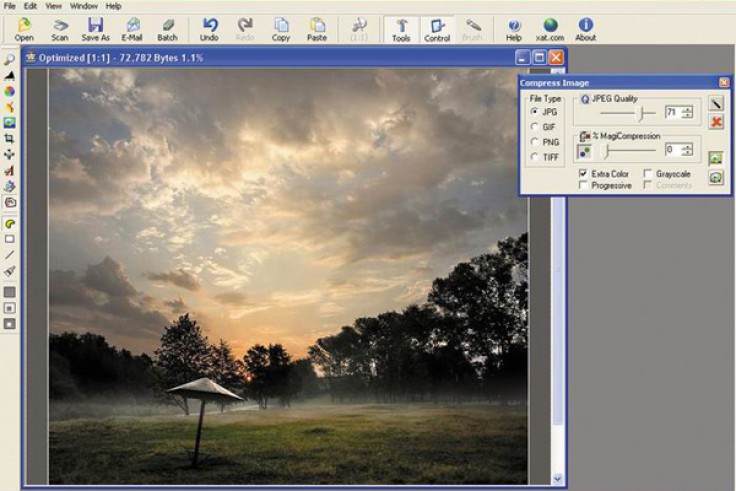Increase MagiCompression value with up arrow
Screen dimensions: 736x491
coord(687,146)
